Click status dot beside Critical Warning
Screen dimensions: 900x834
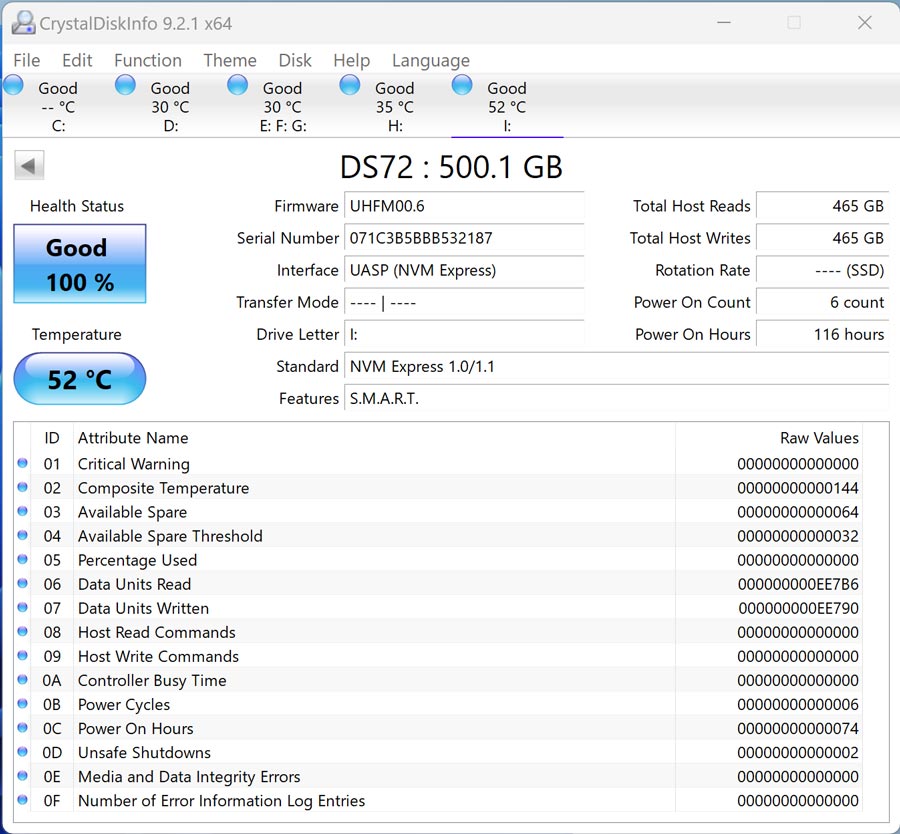point(23,464)
